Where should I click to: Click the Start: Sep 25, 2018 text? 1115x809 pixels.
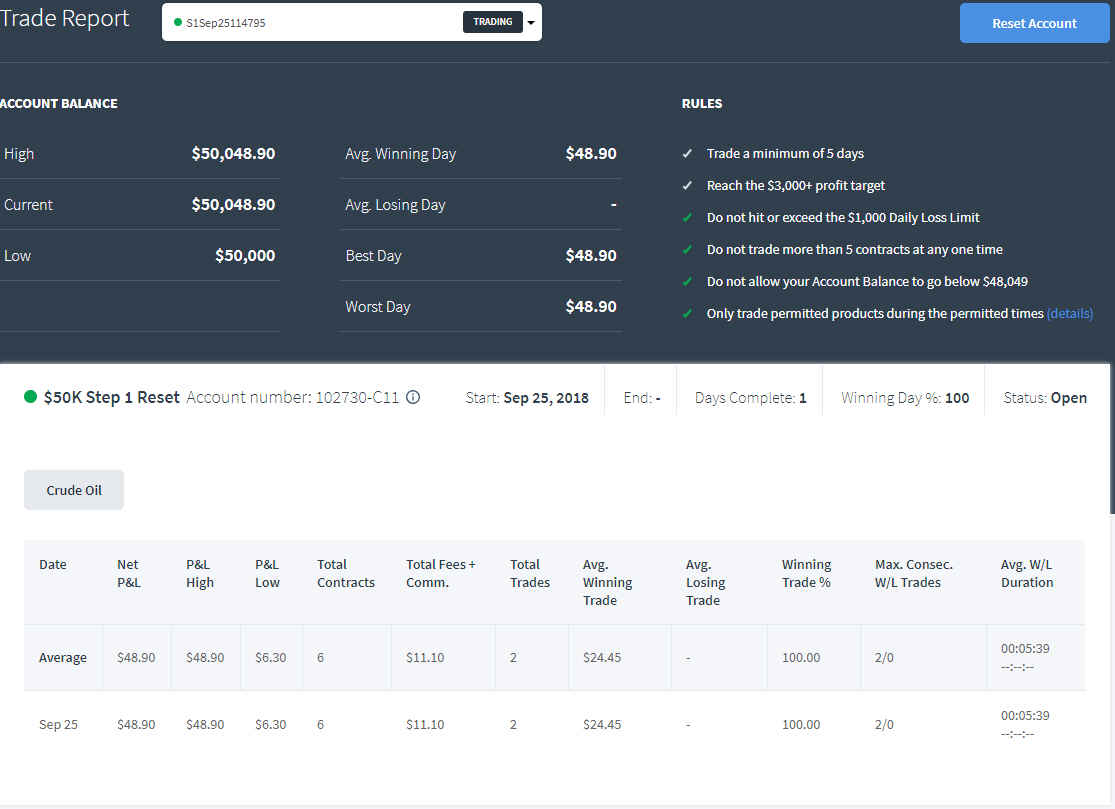[x=527, y=398]
